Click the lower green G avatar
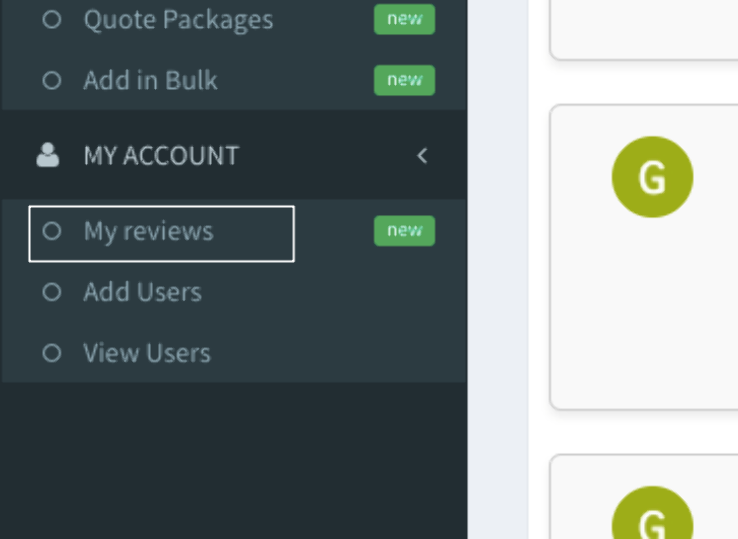The height and width of the screenshot is (539, 738). [x=652, y=513]
